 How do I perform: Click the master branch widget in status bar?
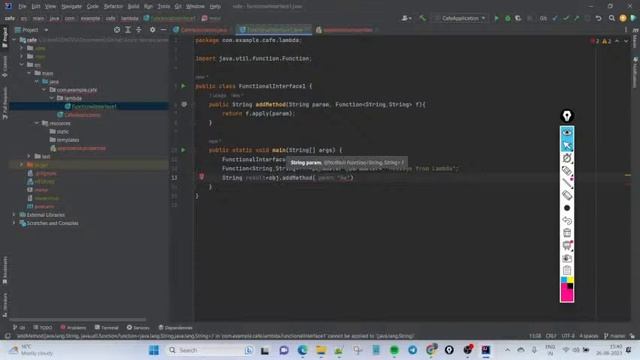(x=615, y=336)
